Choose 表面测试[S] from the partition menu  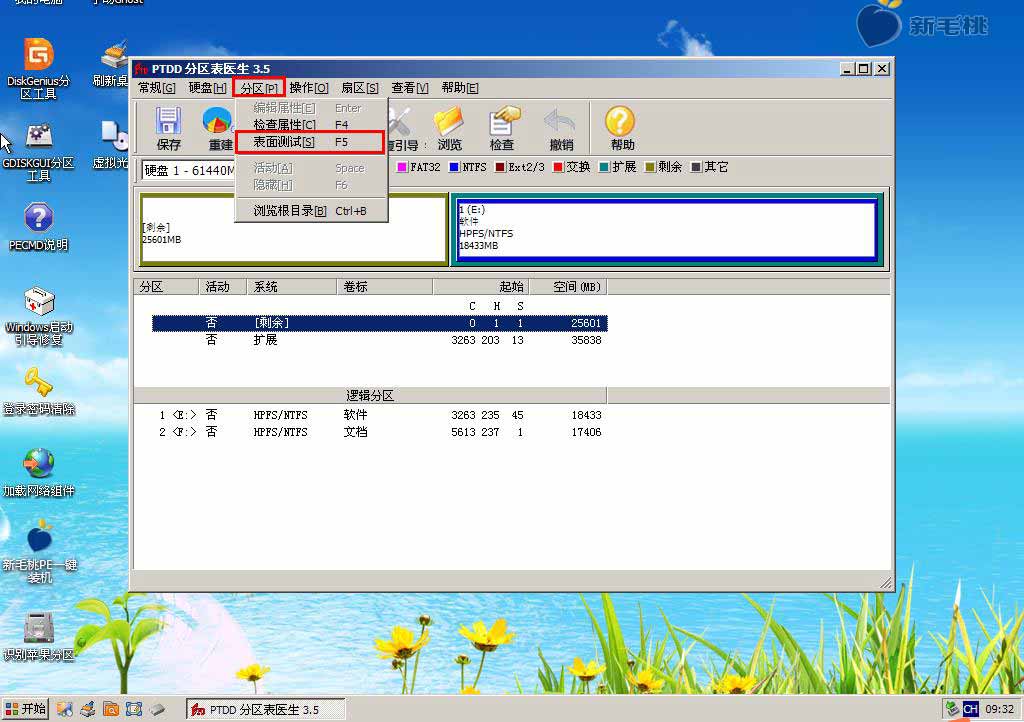pyautogui.click(x=310, y=142)
